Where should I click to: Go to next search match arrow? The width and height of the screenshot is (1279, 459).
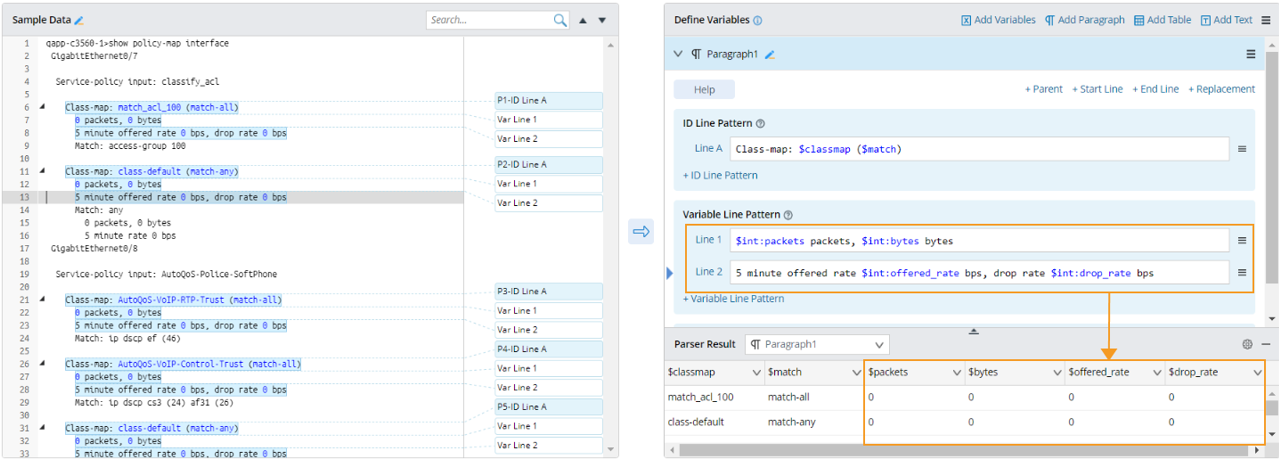tap(602, 20)
